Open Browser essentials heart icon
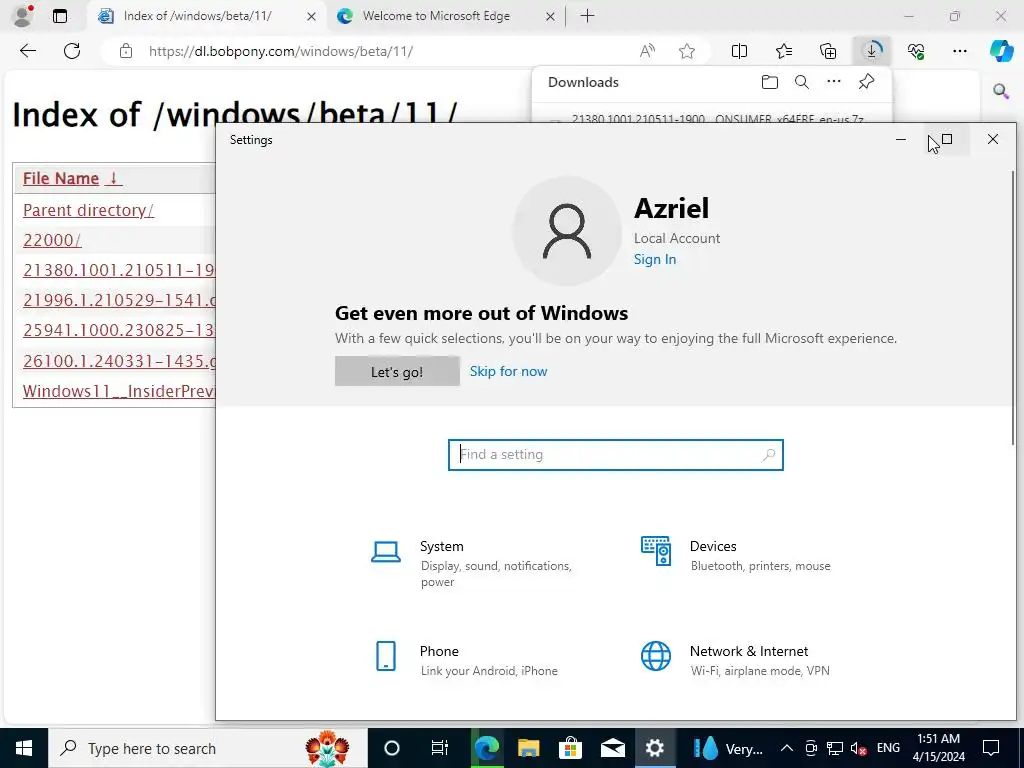1024x768 pixels. (x=916, y=51)
